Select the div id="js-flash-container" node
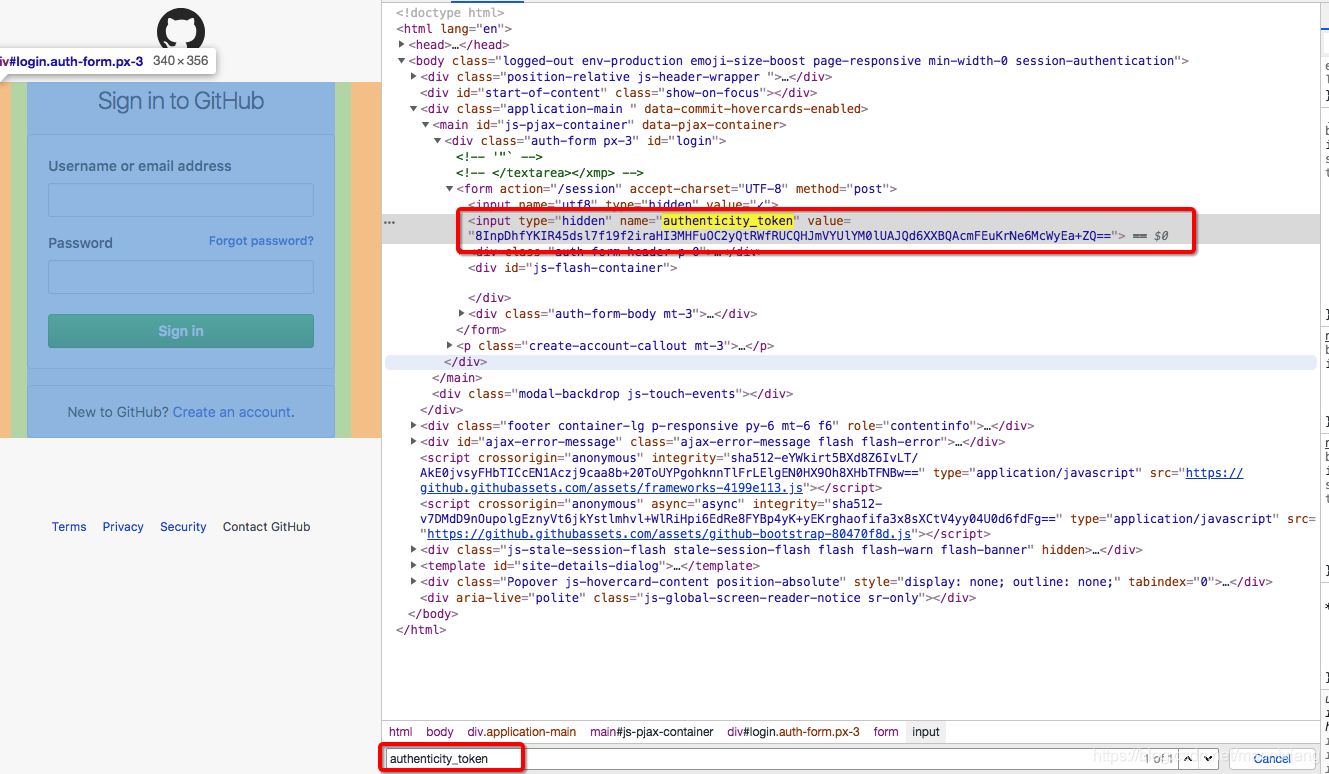Screen dimensions: 1329x774 point(573,268)
